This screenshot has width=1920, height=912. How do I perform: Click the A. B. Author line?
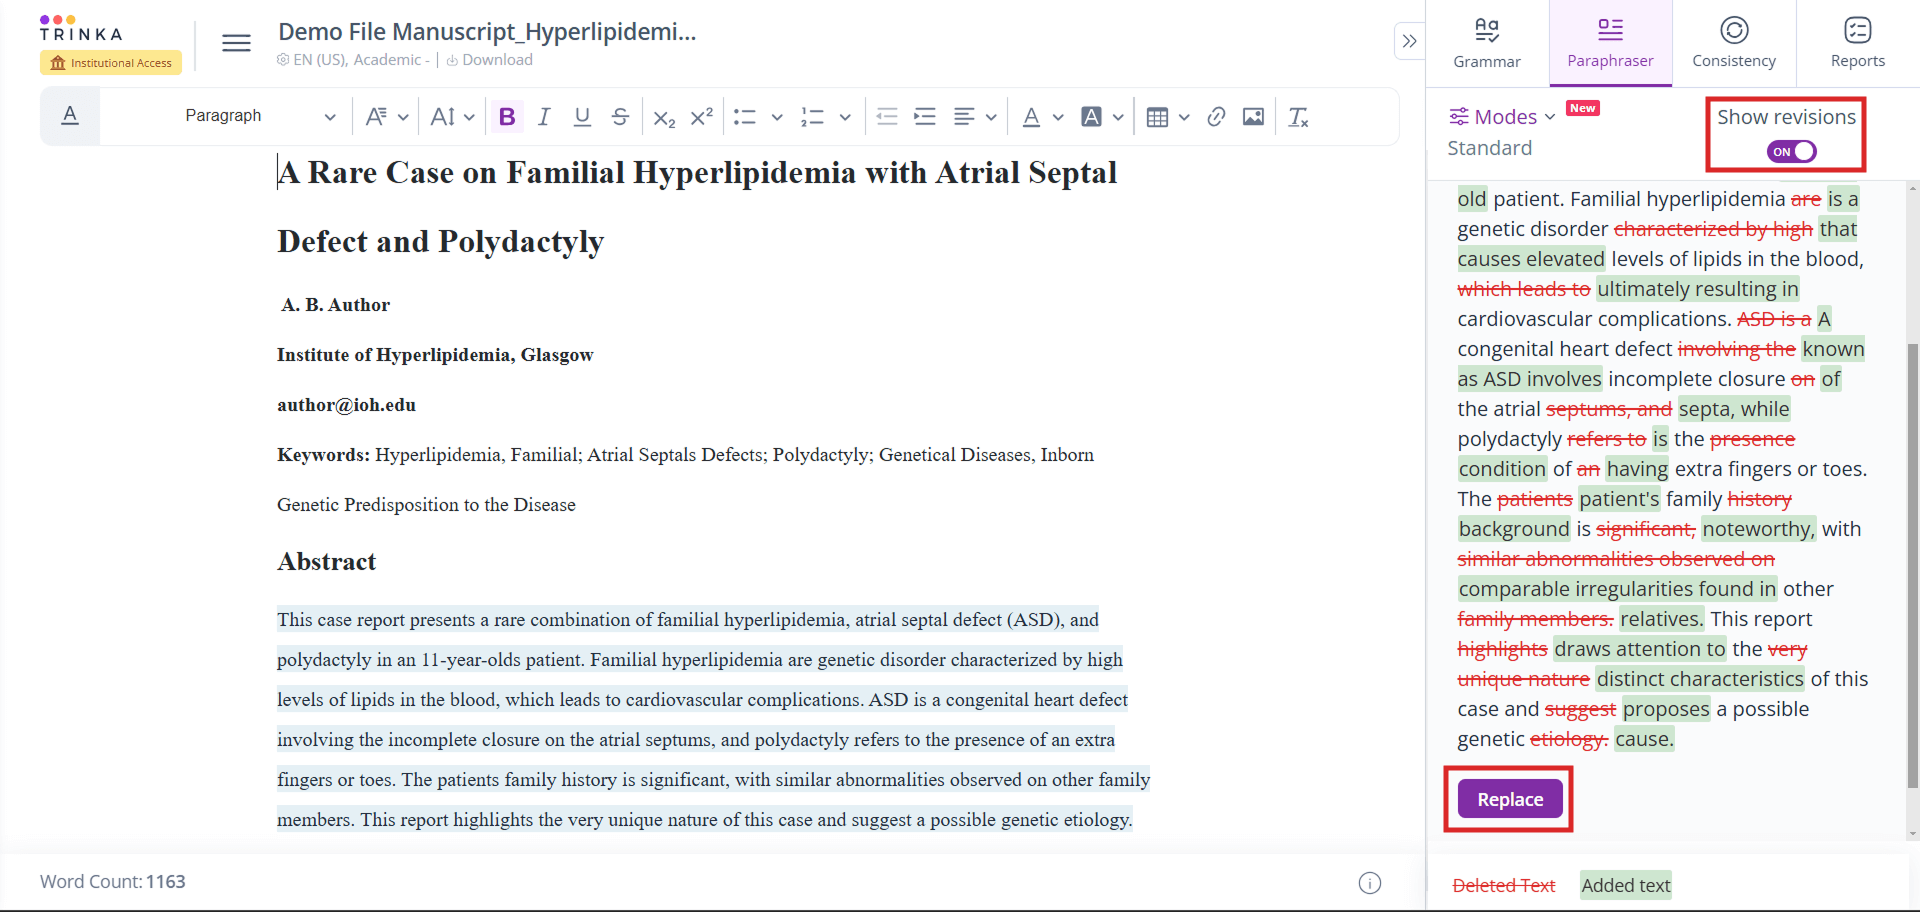[x=335, y=305]
